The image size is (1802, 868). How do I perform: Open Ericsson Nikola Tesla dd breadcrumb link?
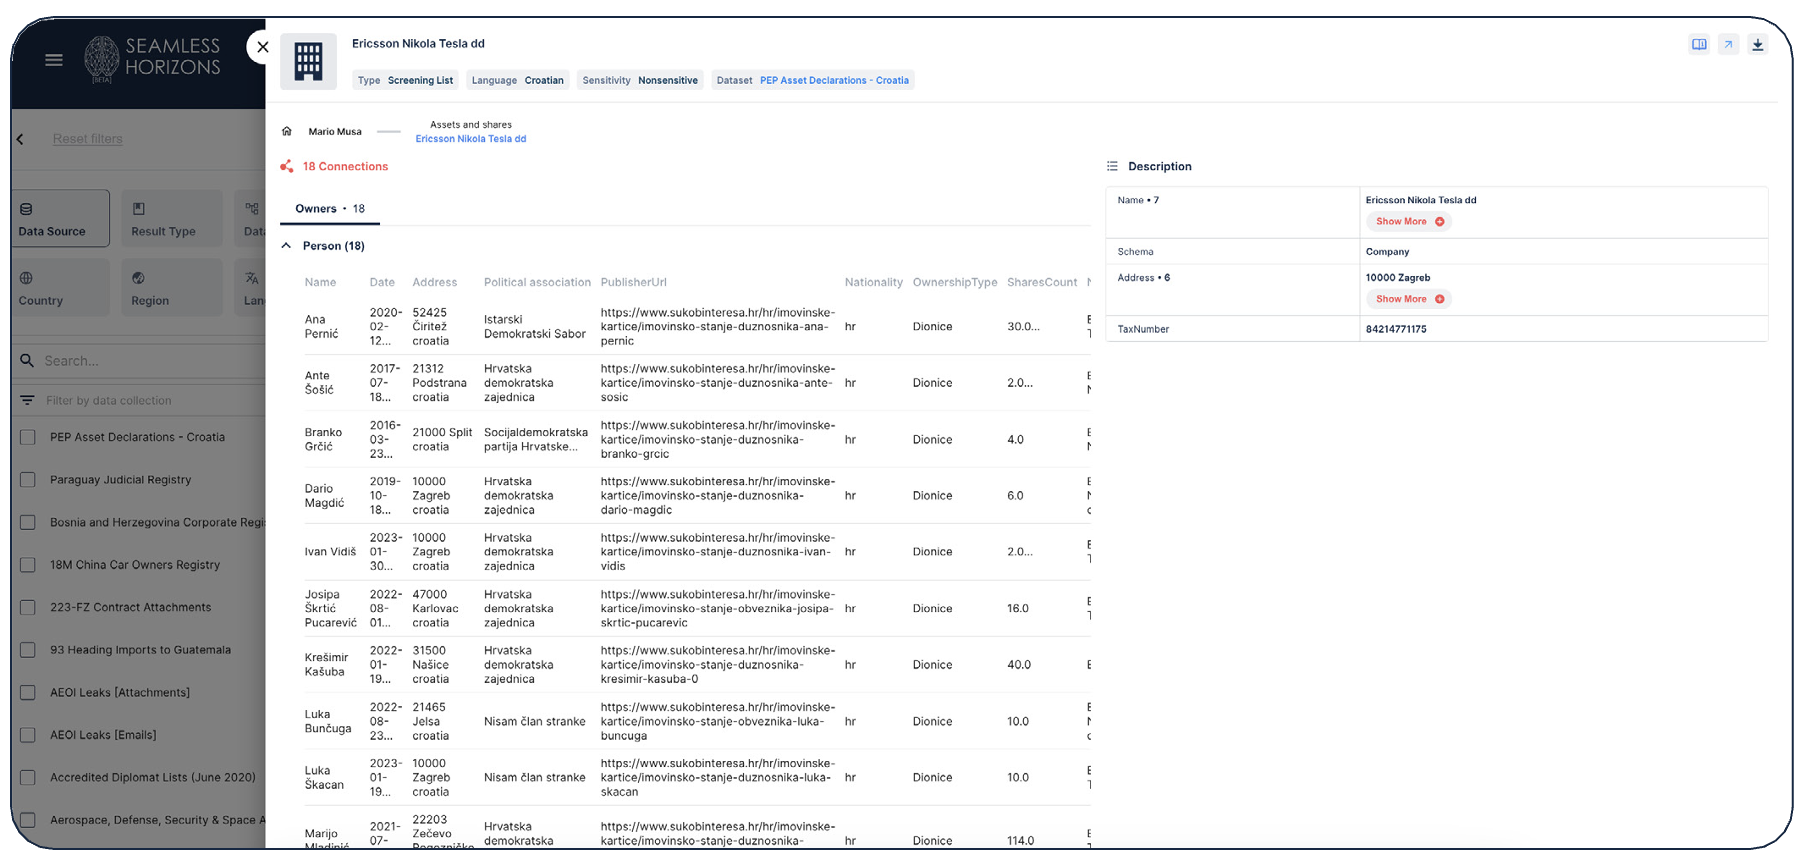pos(471,139)
